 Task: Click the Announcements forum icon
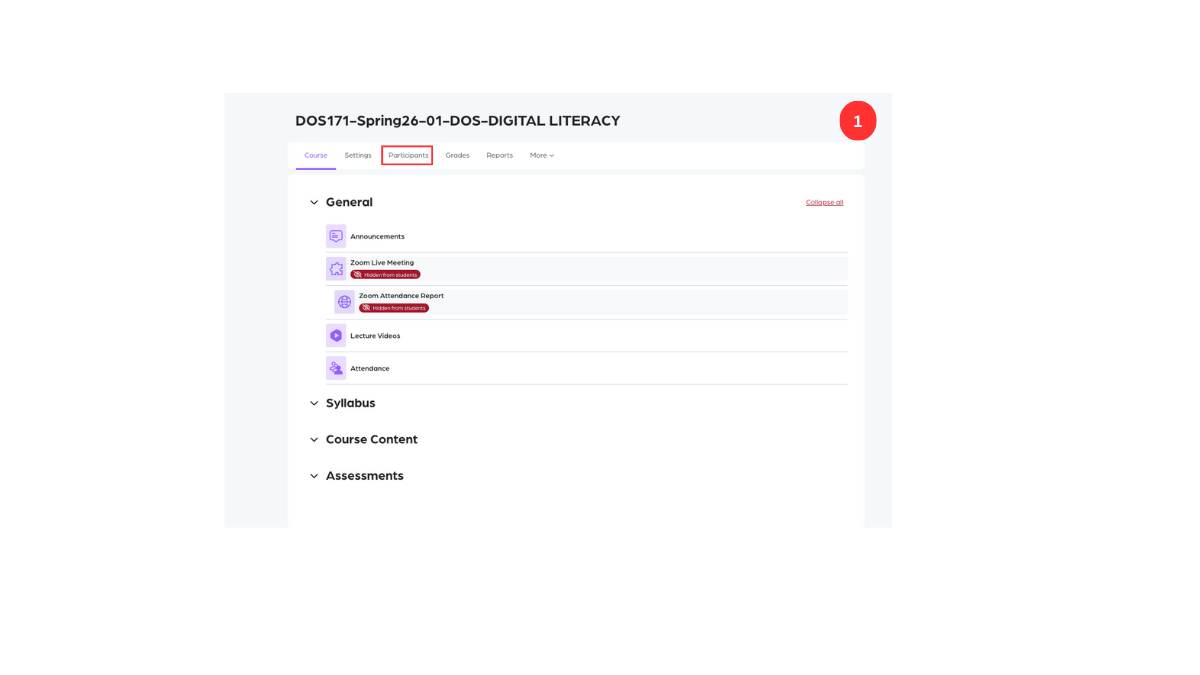[336, 236]
